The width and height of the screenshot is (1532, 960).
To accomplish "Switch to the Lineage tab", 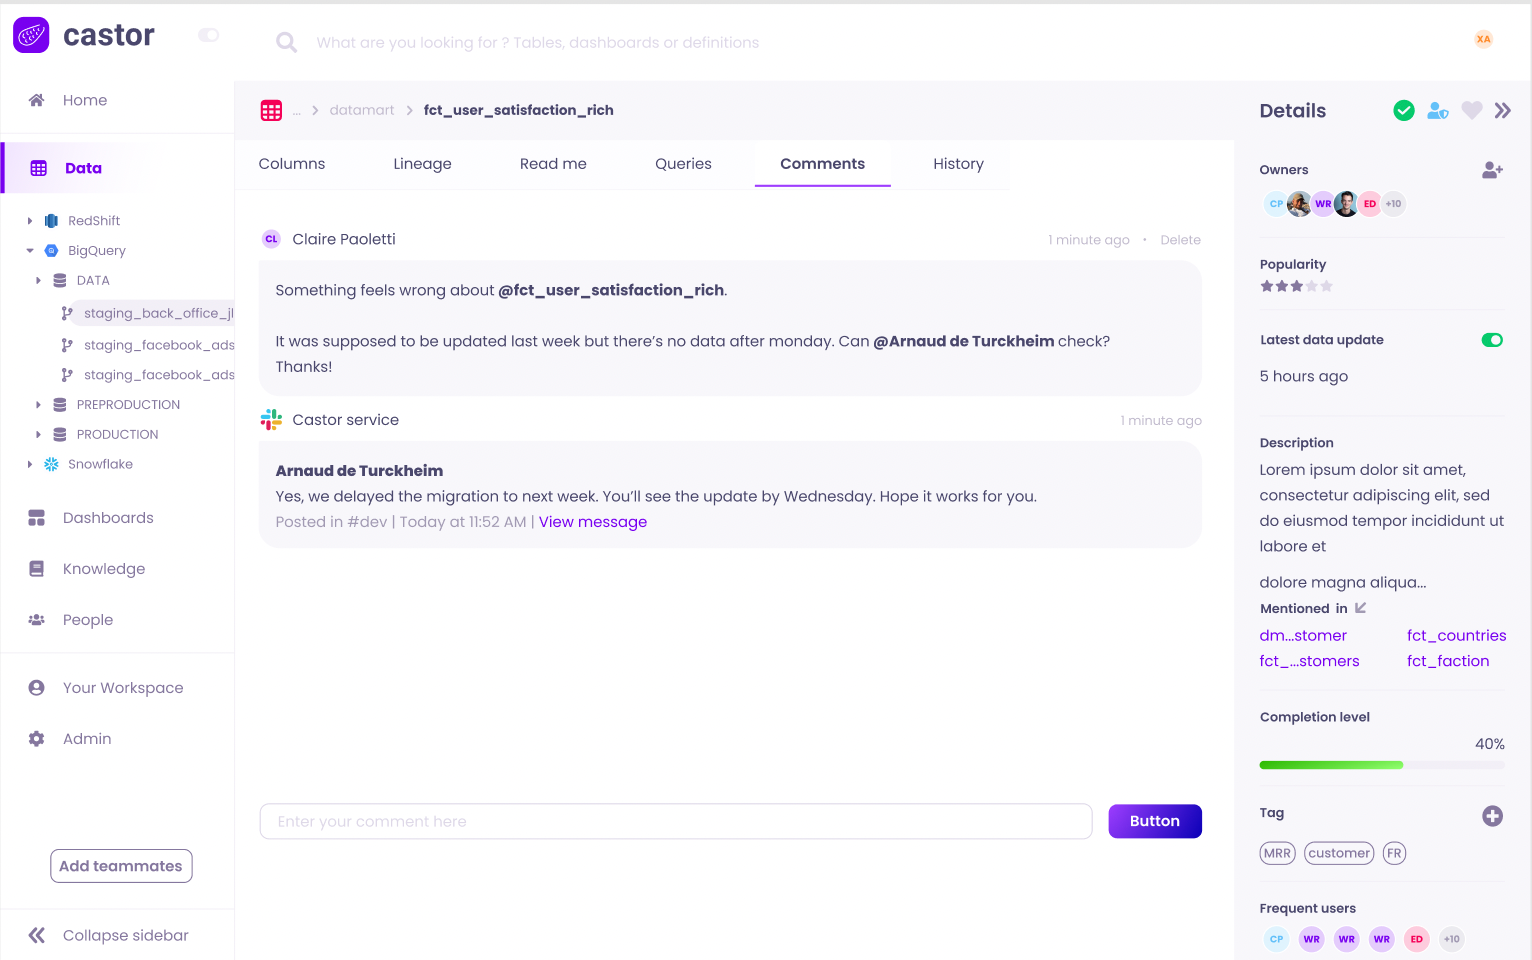I will (422, 164).
